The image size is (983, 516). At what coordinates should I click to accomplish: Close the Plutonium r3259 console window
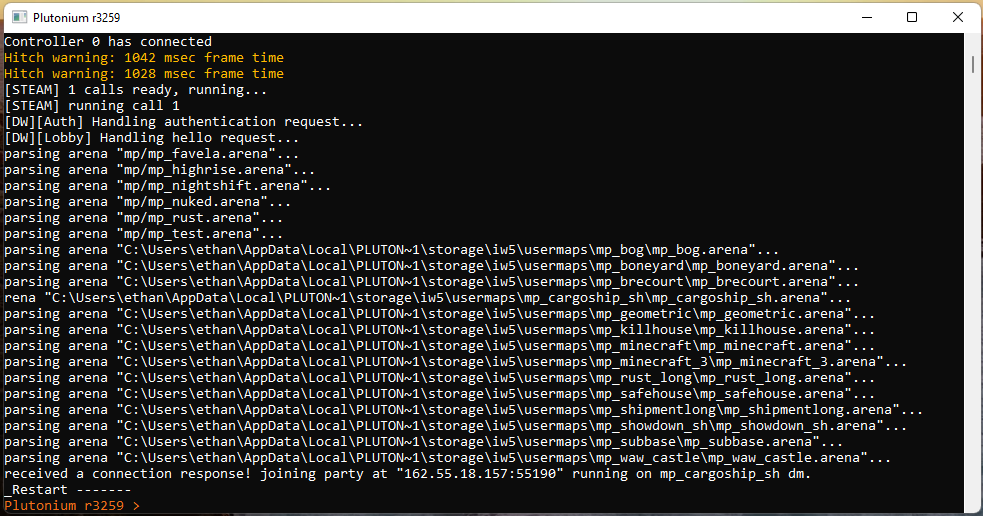(957, 17)
